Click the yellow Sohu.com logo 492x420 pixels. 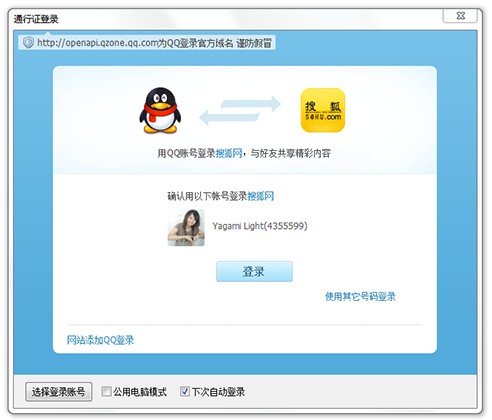tap(323, 110)
